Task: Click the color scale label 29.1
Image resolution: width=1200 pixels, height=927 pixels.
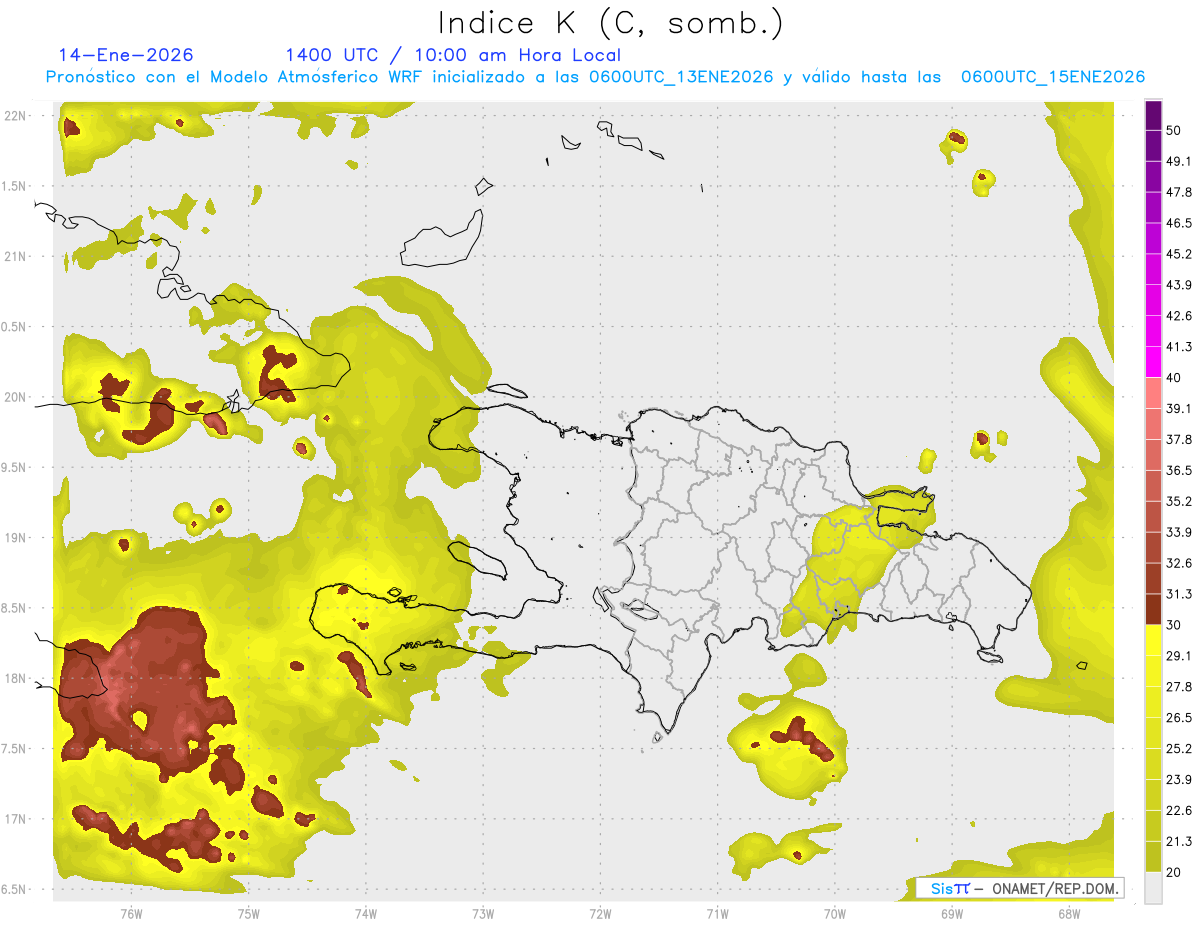Action: pyautogui.click(x=1179, y=655)
